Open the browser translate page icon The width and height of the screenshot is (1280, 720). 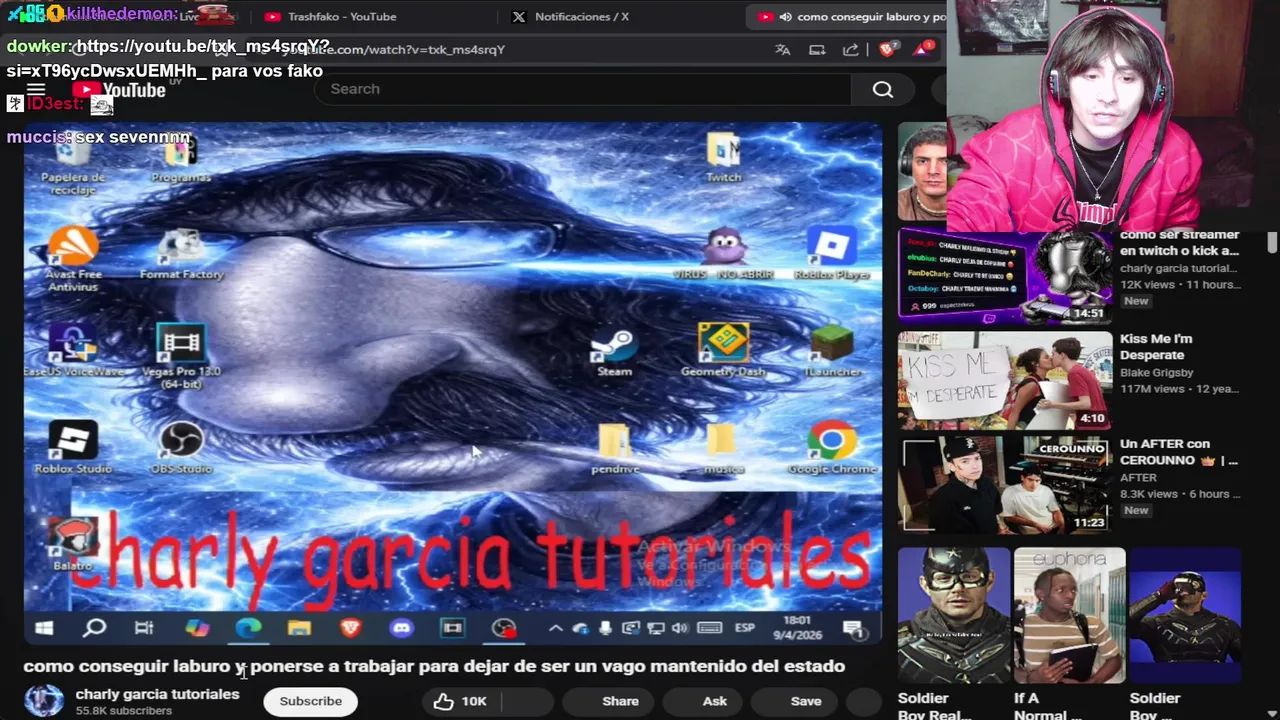(783, 49)
